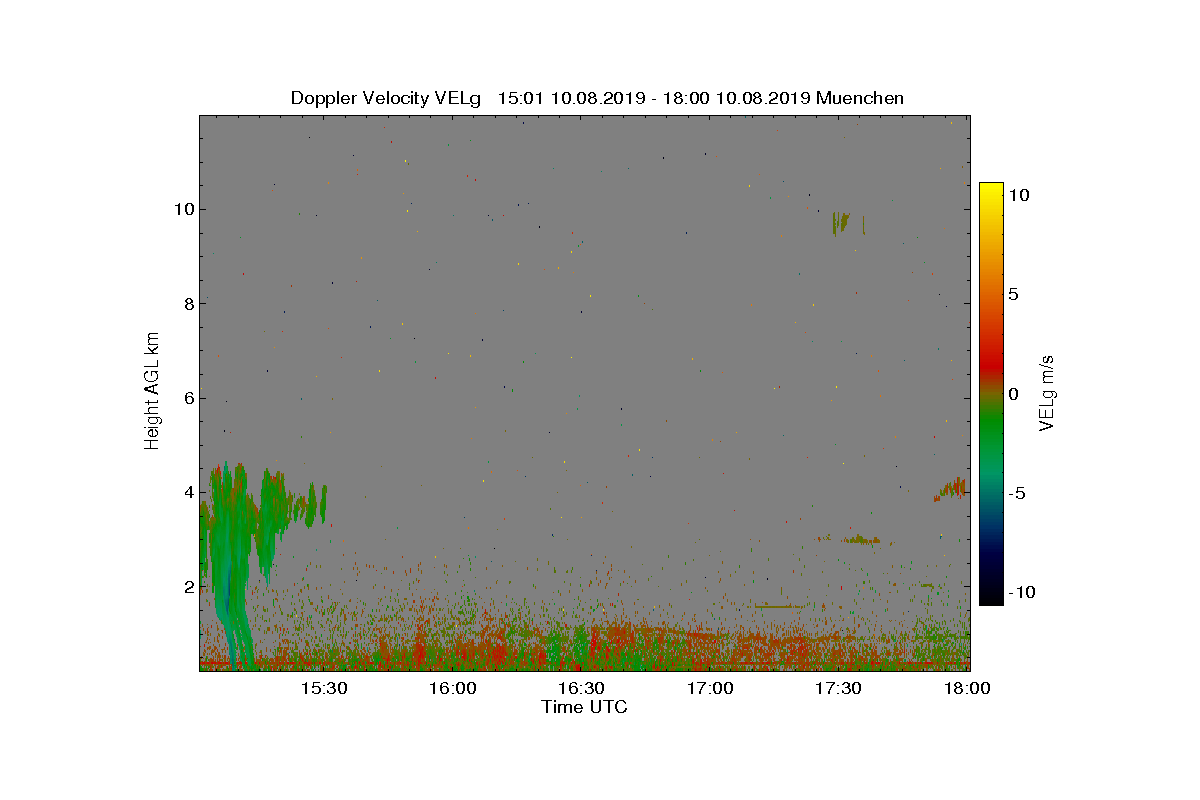Click the colorbar tick label 10
Image resolution: width=1200 pixels, height=800 pixels.
[x=1018, y=196]
